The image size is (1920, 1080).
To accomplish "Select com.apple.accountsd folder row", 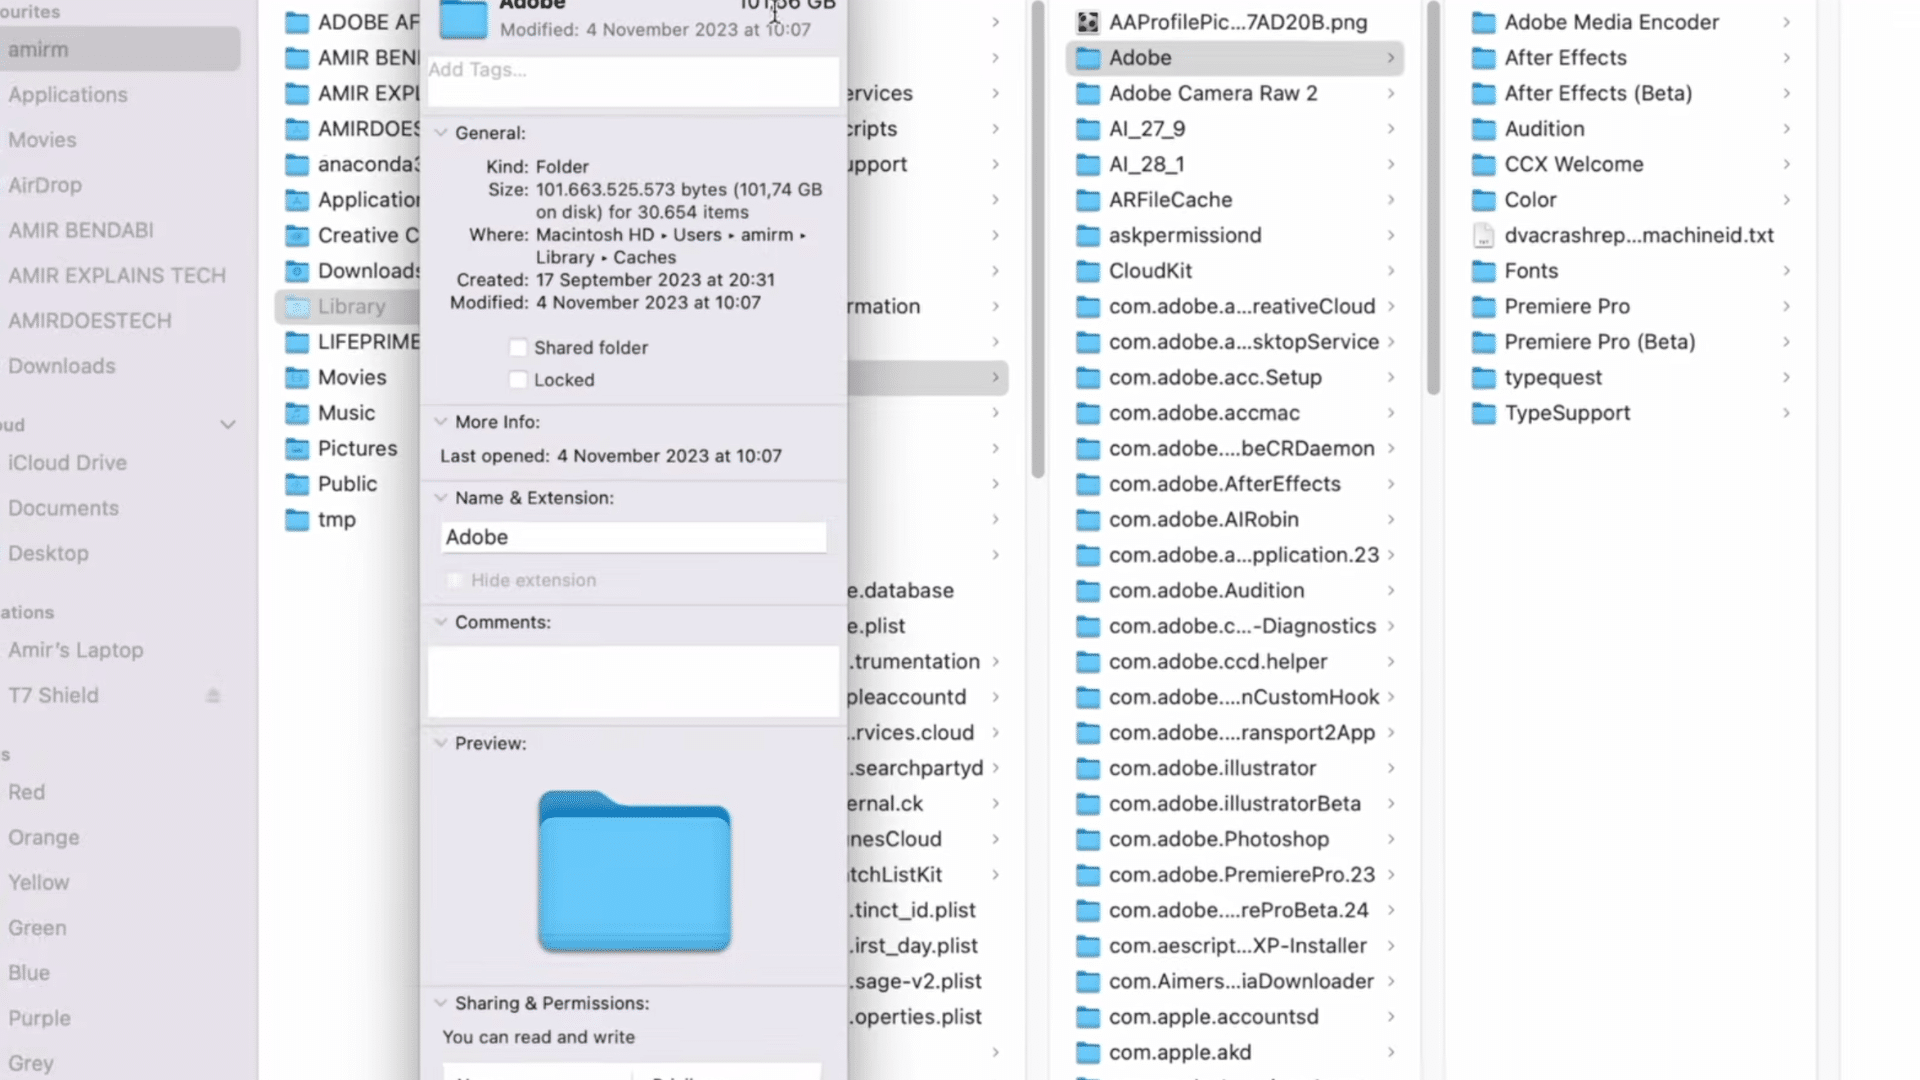I will (x=1235, y=1017).
